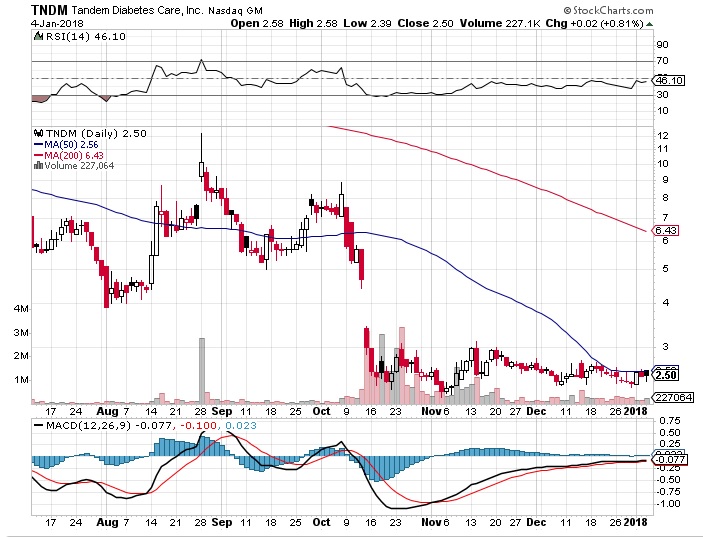Click the Aug 28 candlestick peaking near 12
The image size is (703, 537).
tap(201, 157)
